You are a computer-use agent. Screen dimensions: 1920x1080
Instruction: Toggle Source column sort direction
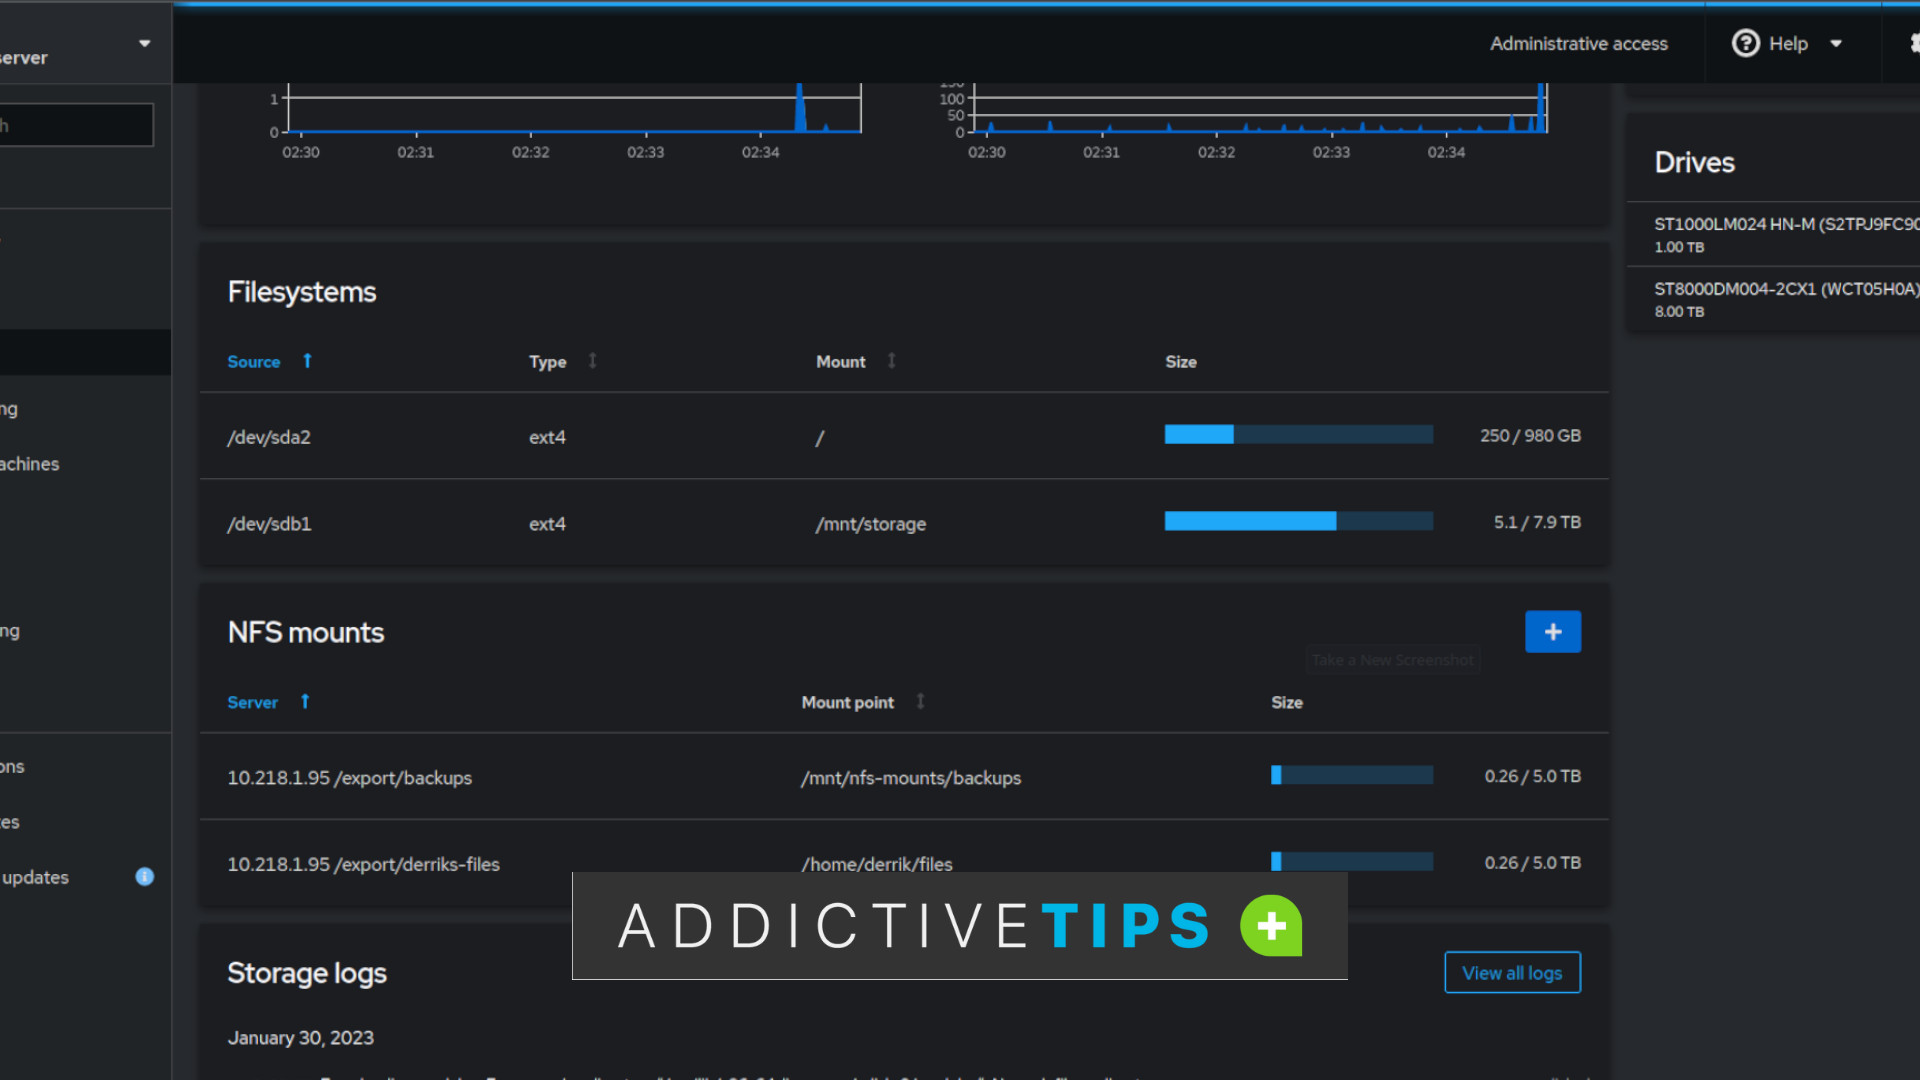click(x=306, y=361)
